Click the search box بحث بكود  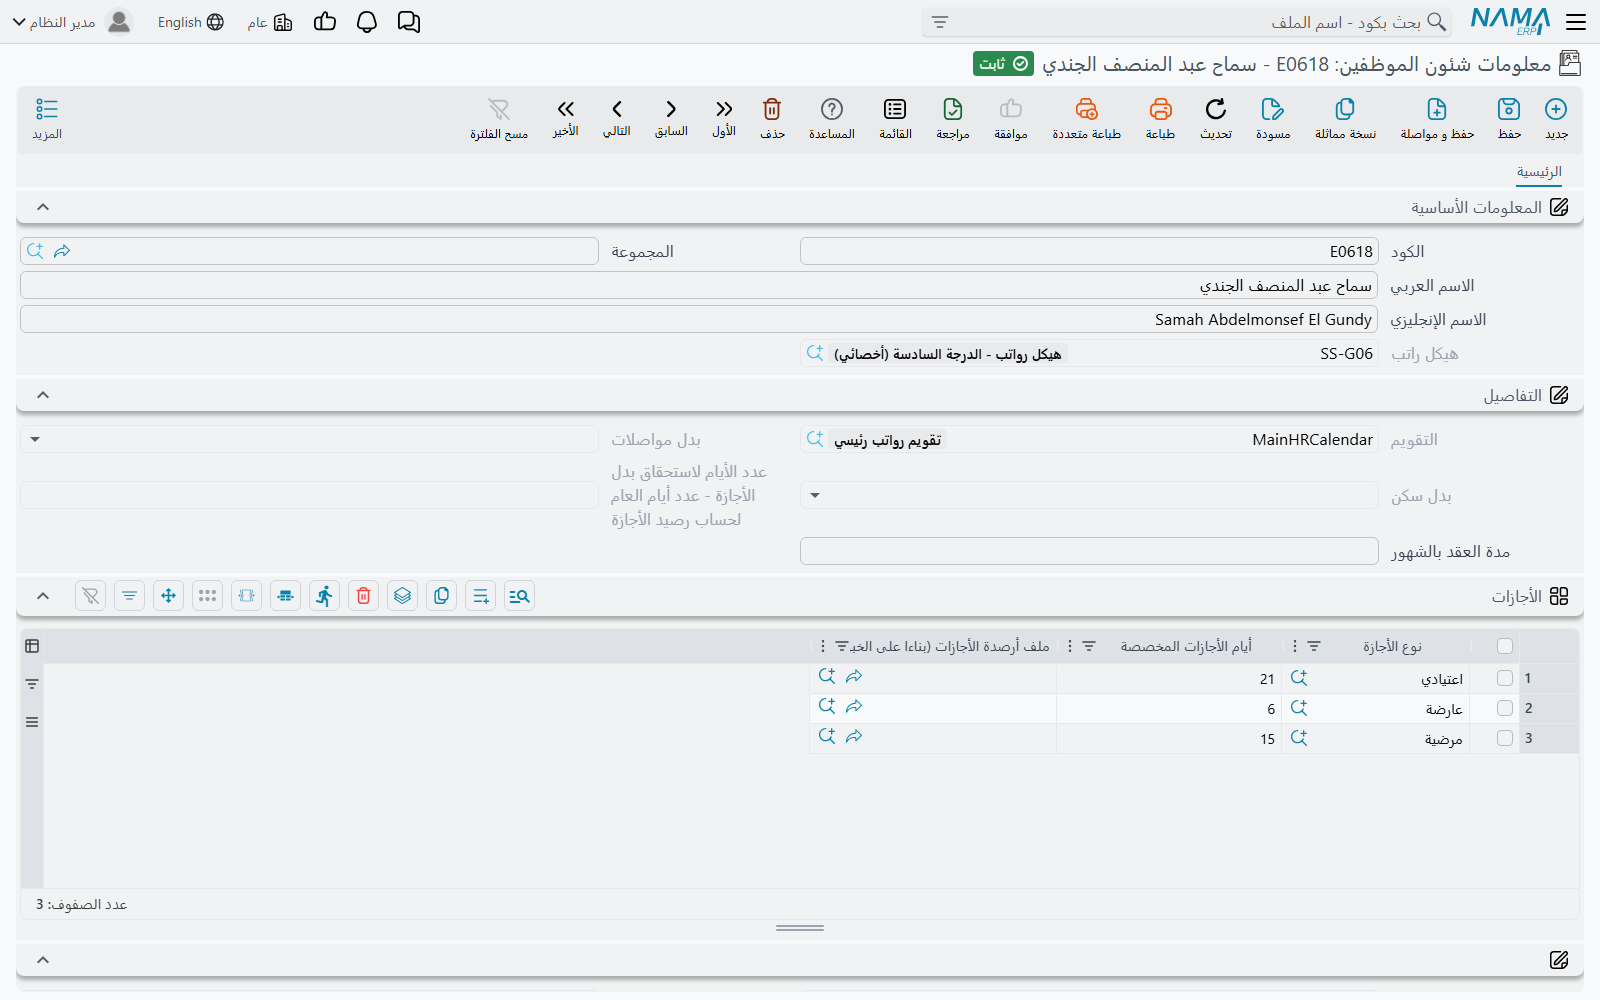click(1185, 22)
